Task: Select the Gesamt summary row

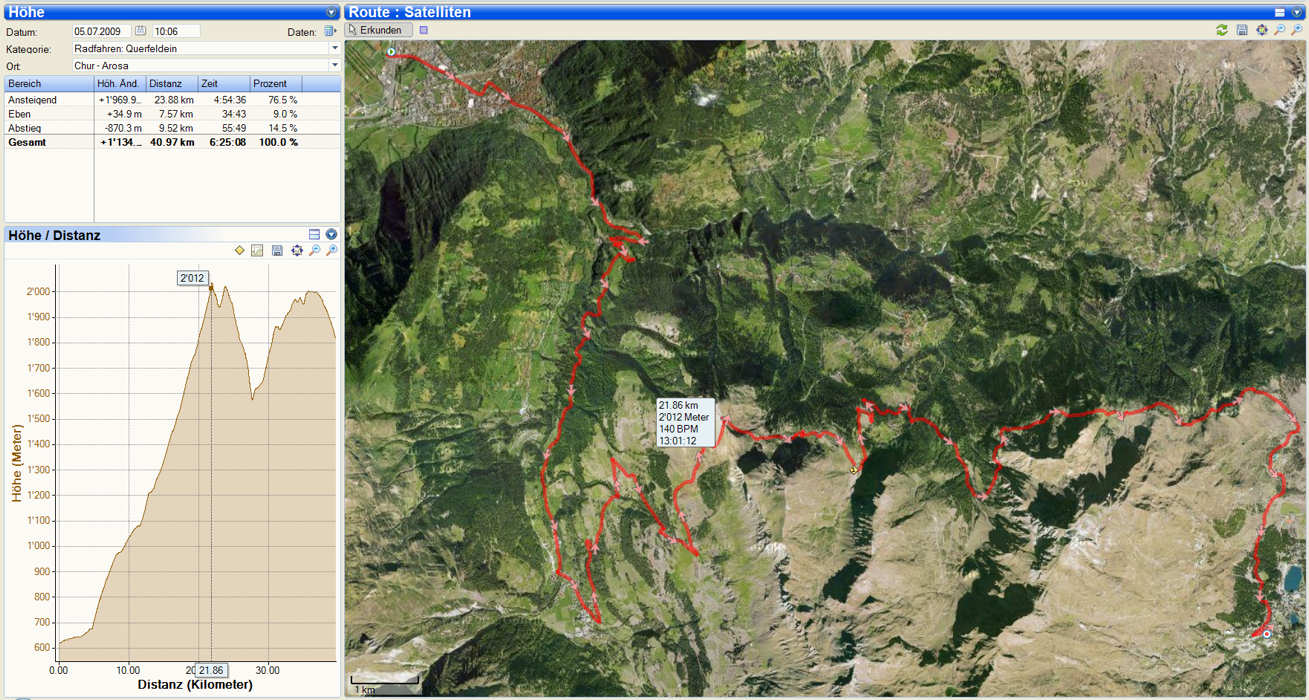Action: pyautogui.click(x=172, y=142)
